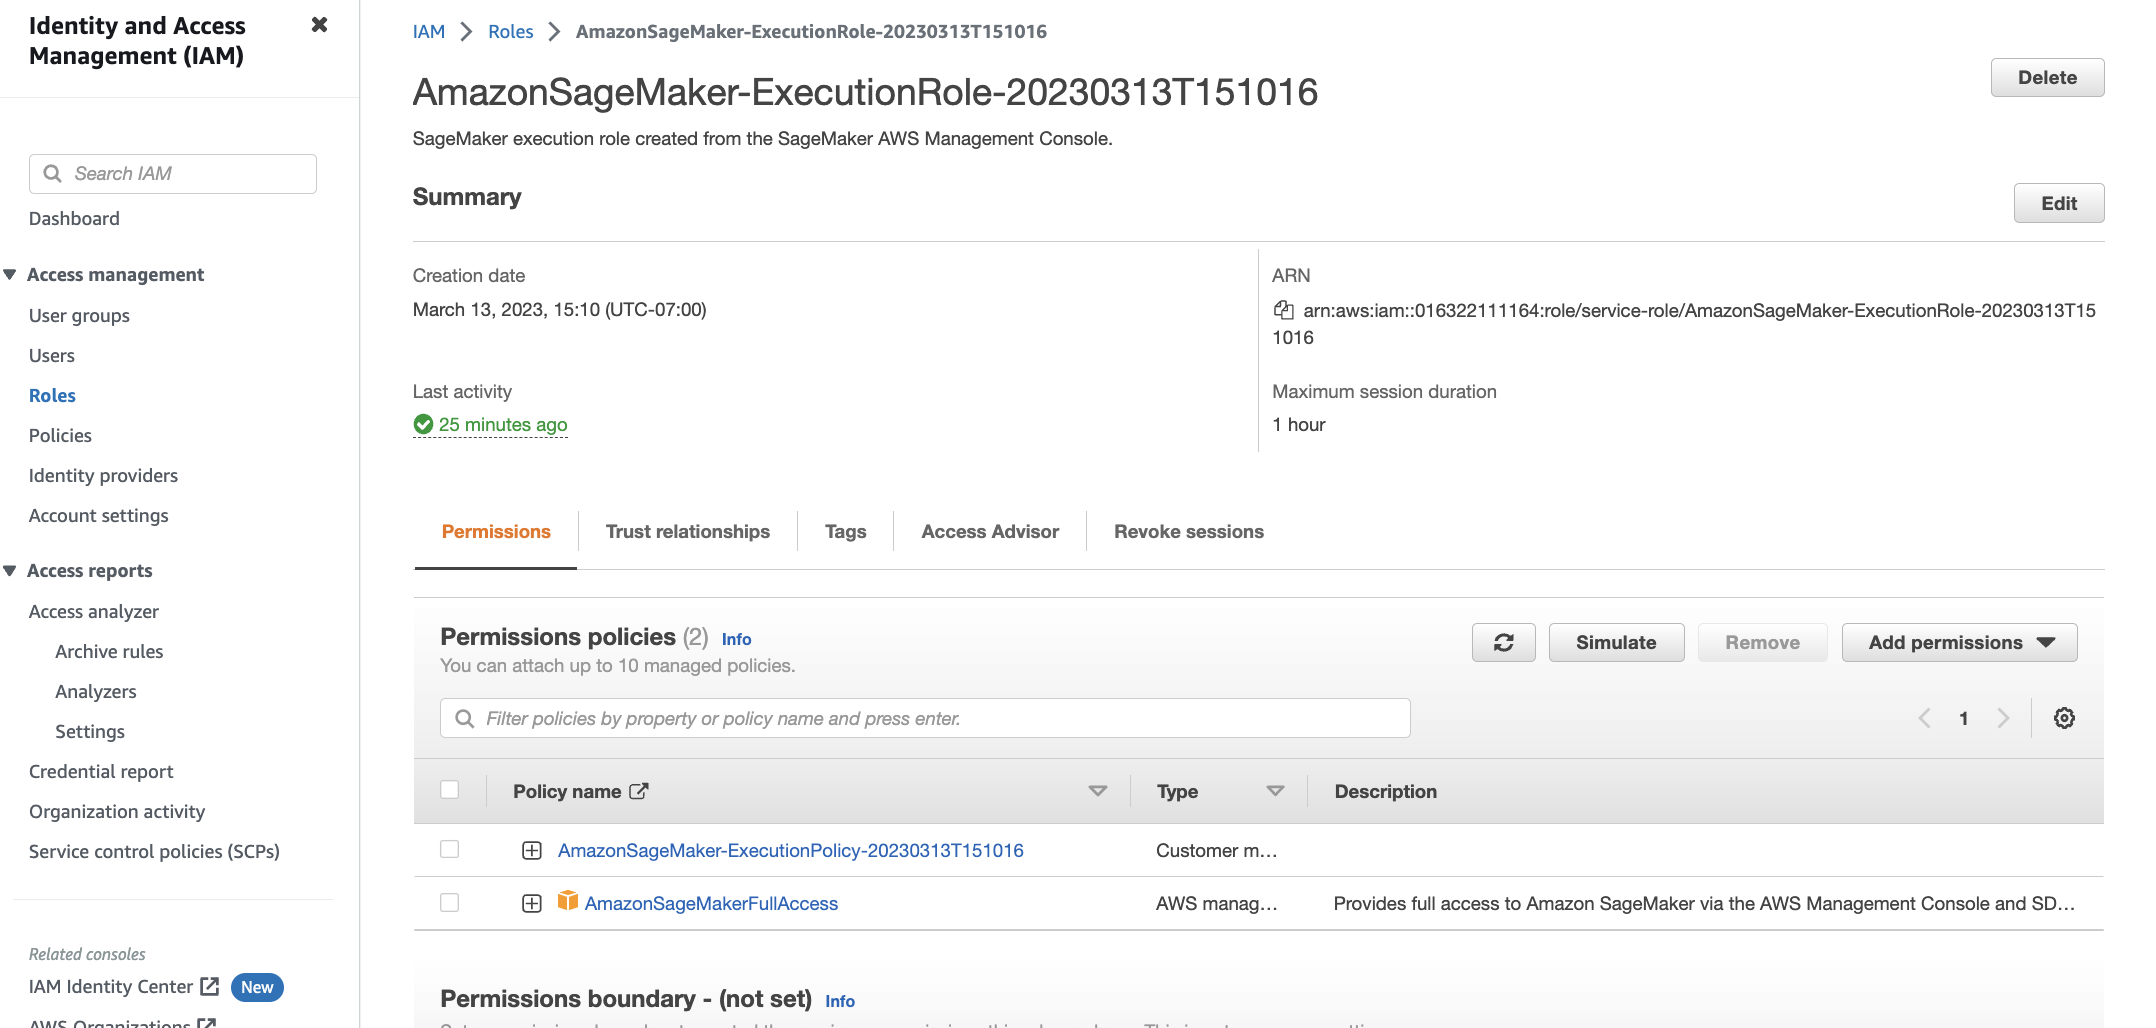2156x1028 pixels.
Task: Open the 25 minutes ago activity link
Action: [503, 424]
